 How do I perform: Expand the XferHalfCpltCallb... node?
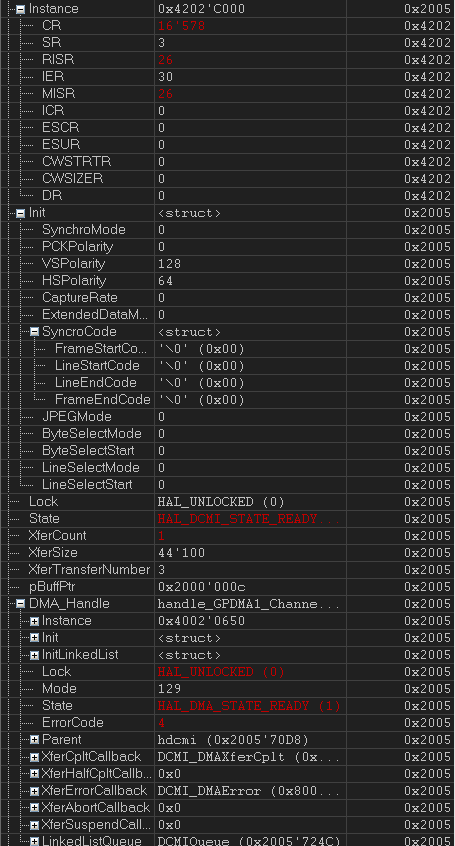point(34,774)
